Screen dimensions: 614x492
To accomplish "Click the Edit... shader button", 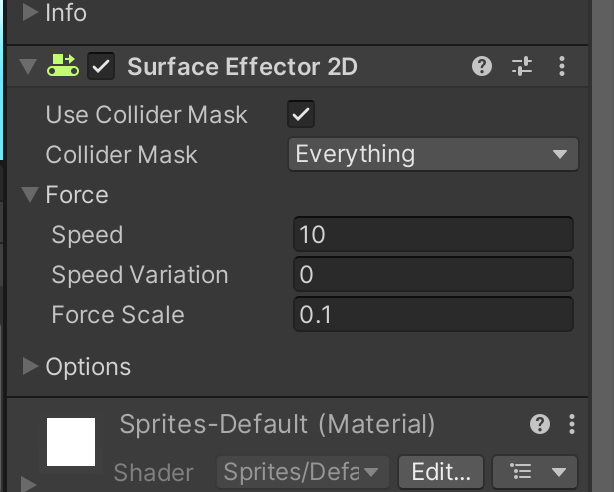I will 441,471.
